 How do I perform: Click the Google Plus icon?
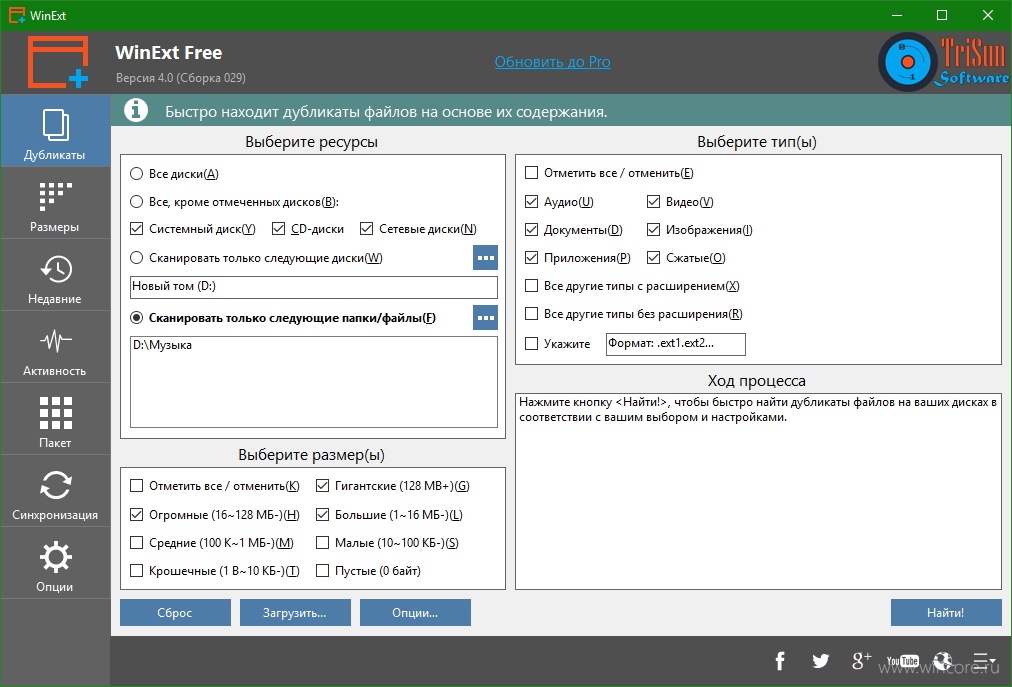click(862, 661)
